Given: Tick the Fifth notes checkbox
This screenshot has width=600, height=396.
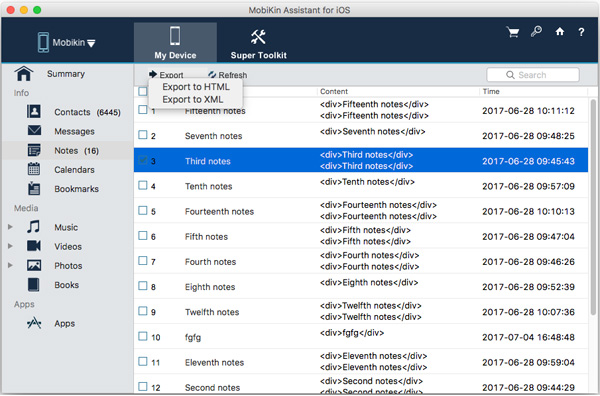Looking at the screenshot, I should click(143, 235).
